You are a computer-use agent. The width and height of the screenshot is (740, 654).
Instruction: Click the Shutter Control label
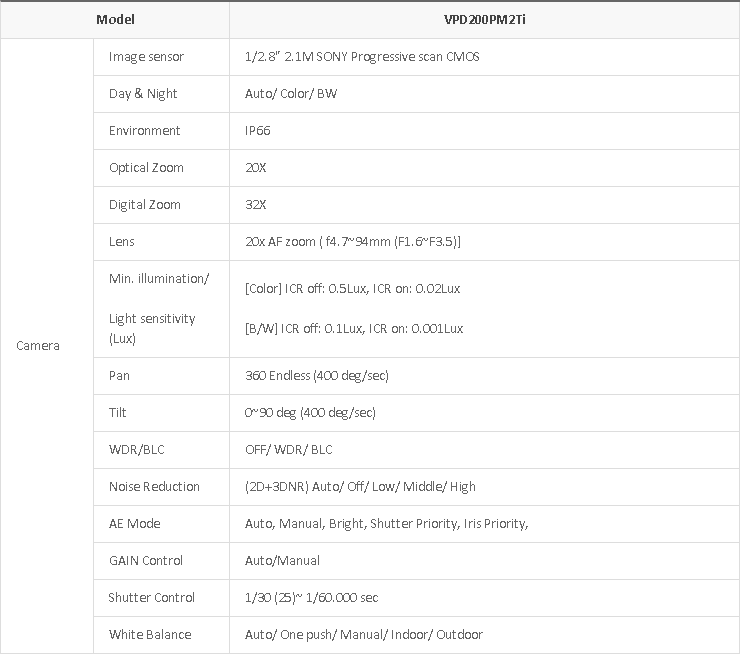(x=153, y=598)
